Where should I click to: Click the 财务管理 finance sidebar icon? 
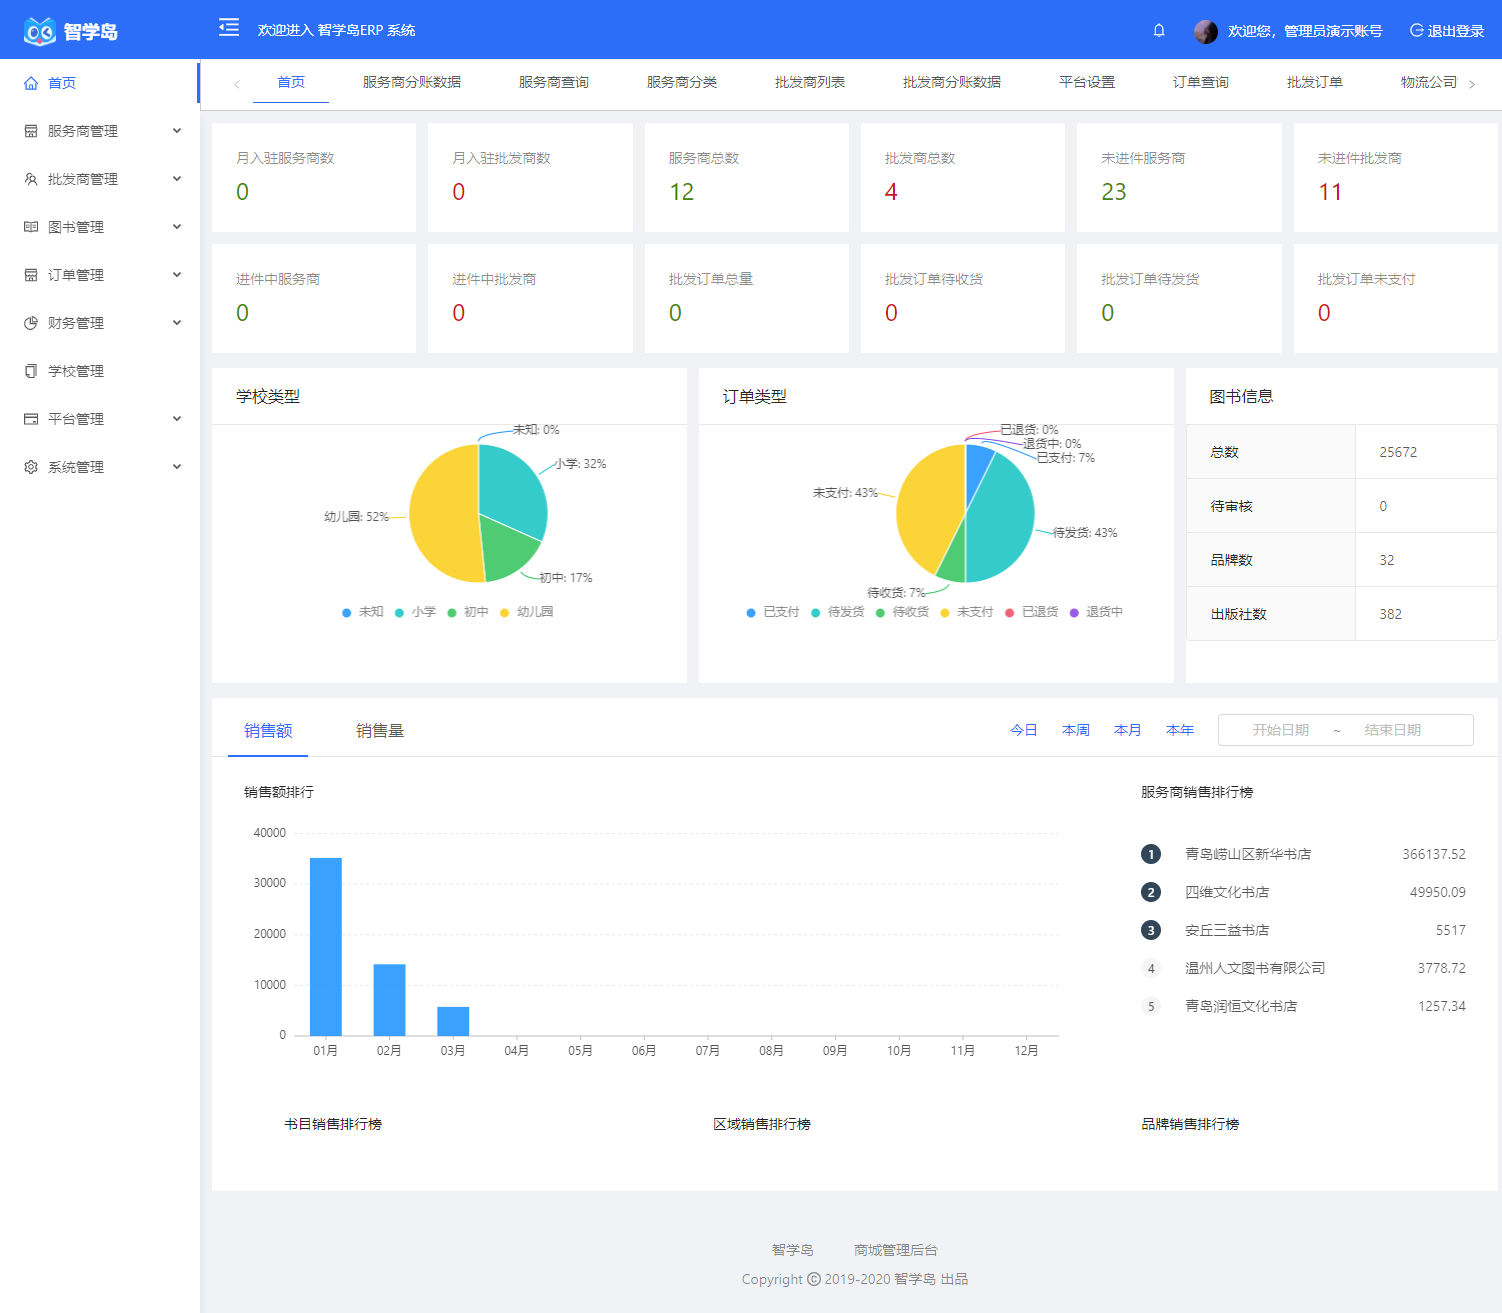[x=30, y=322]
